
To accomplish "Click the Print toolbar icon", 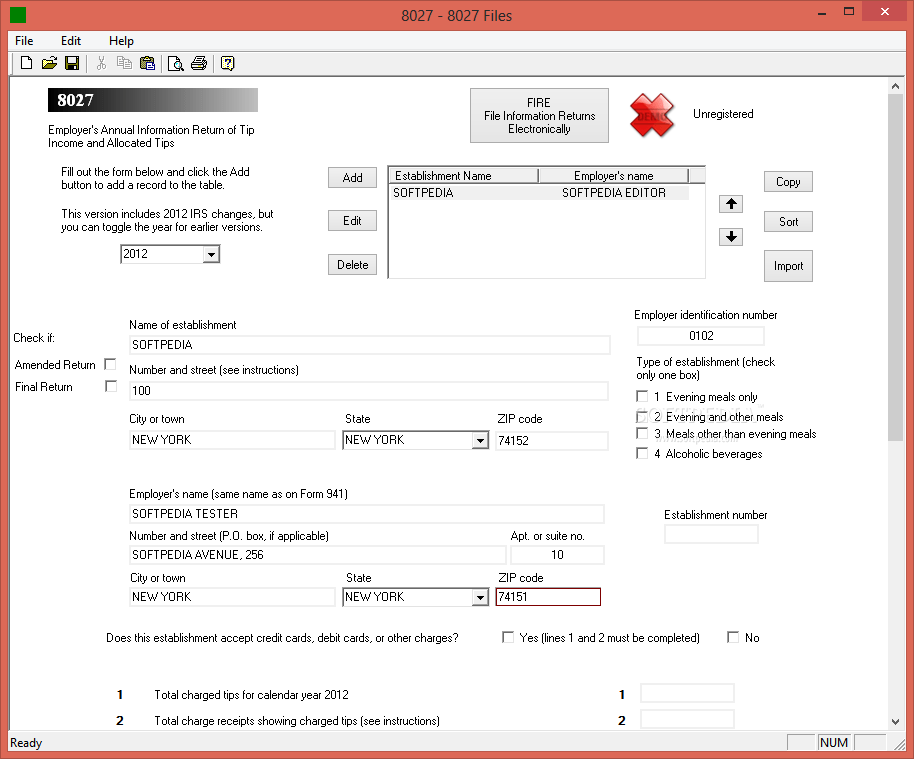I will point(199,63).
